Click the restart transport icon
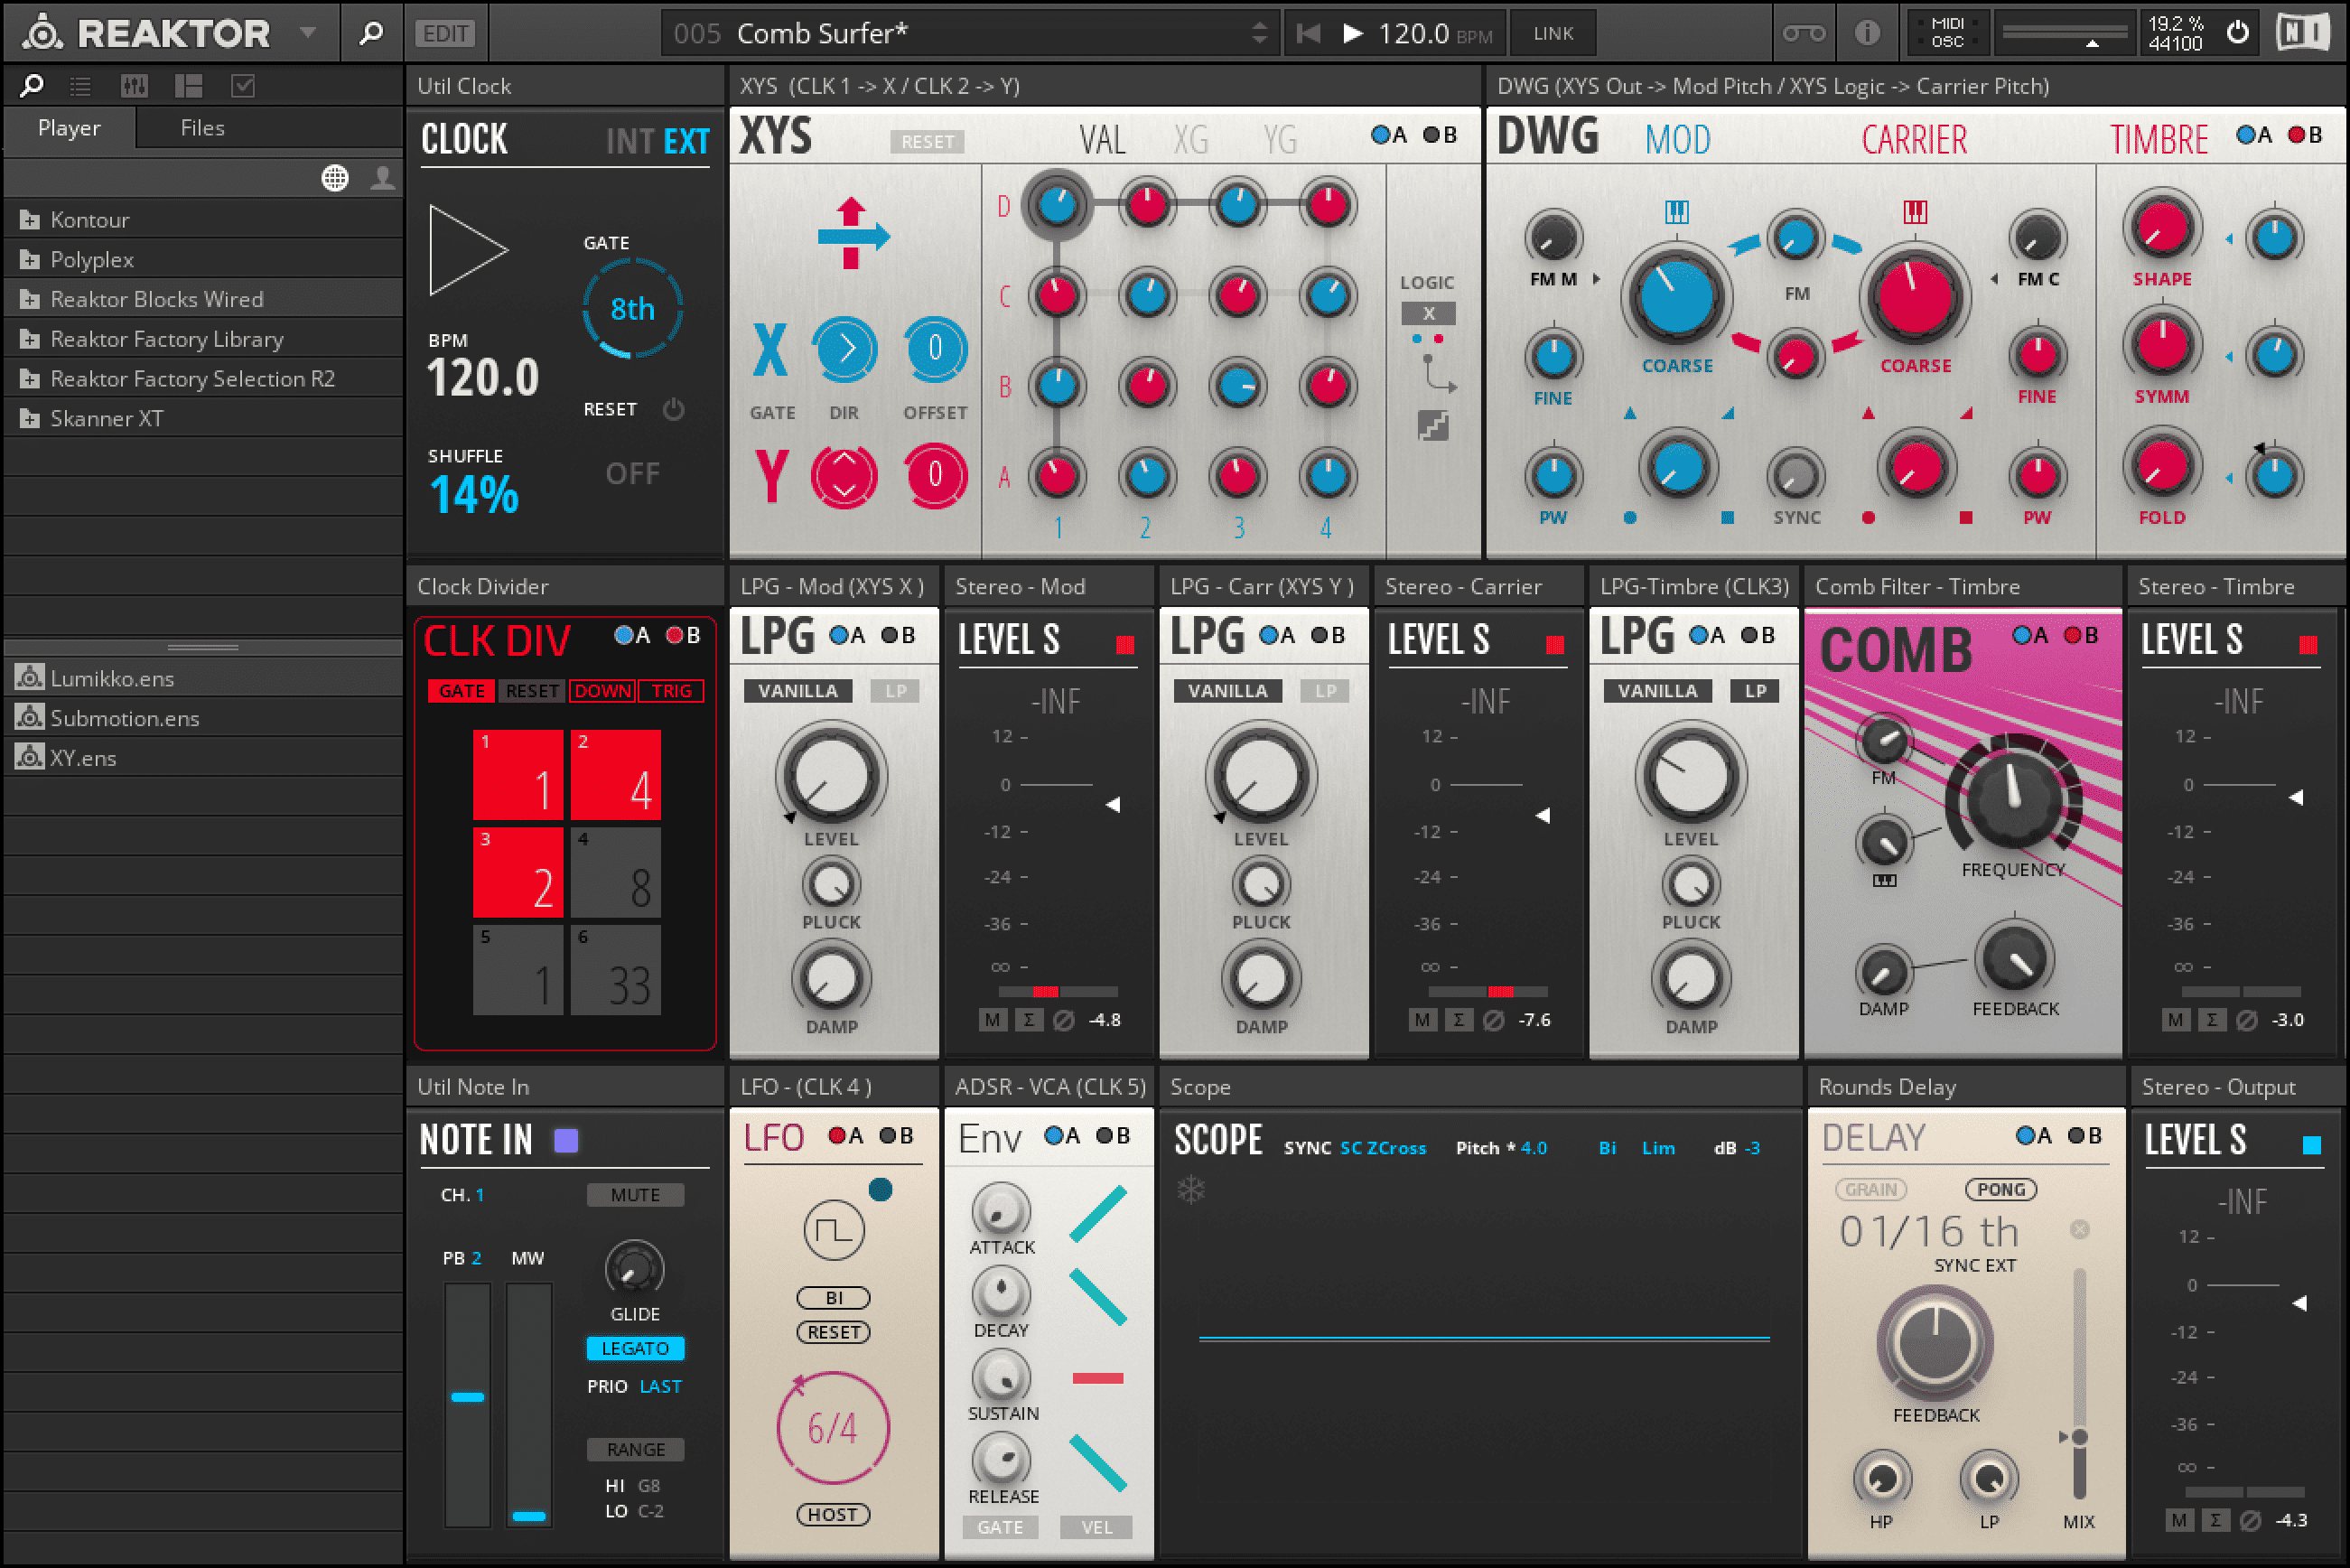Screen dimensions: 2350x1568 (1307, 33)
